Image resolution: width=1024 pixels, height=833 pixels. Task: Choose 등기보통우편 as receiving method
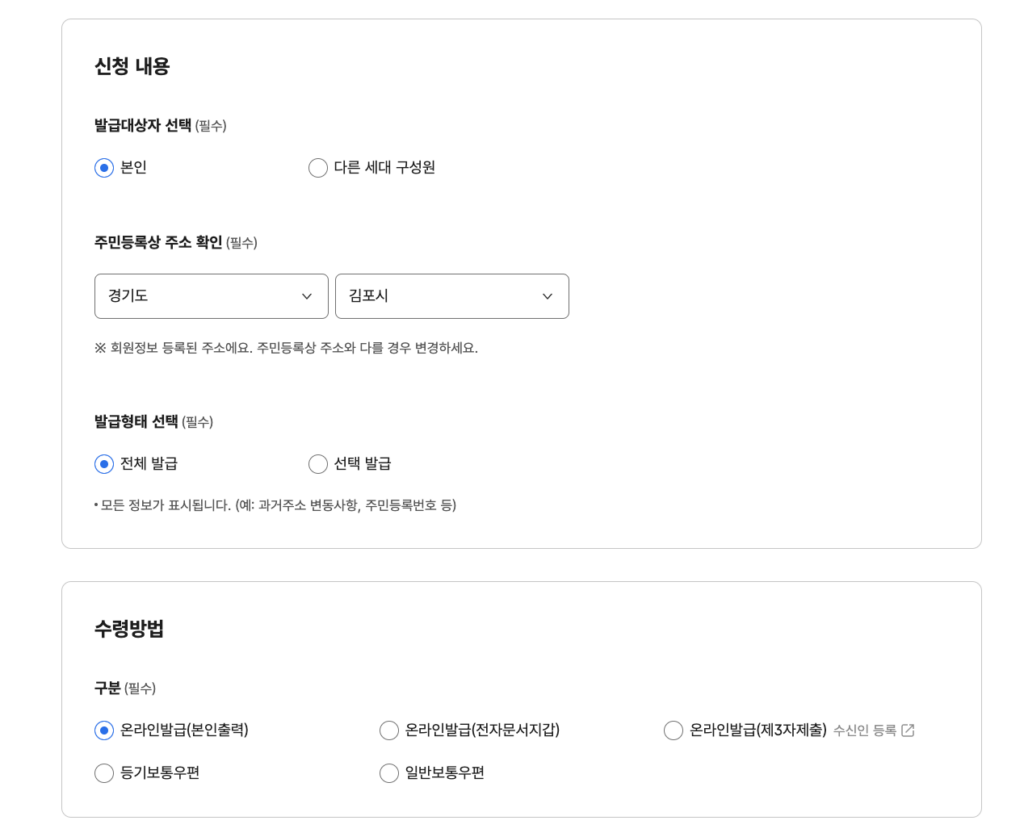104,771
